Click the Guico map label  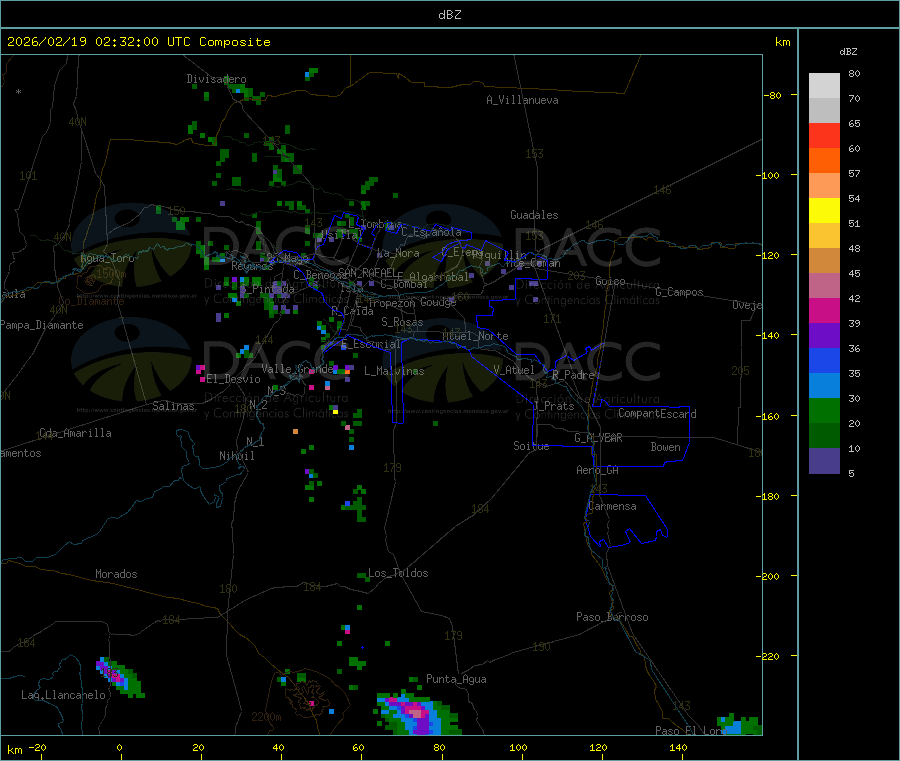(x=610, y=281)
